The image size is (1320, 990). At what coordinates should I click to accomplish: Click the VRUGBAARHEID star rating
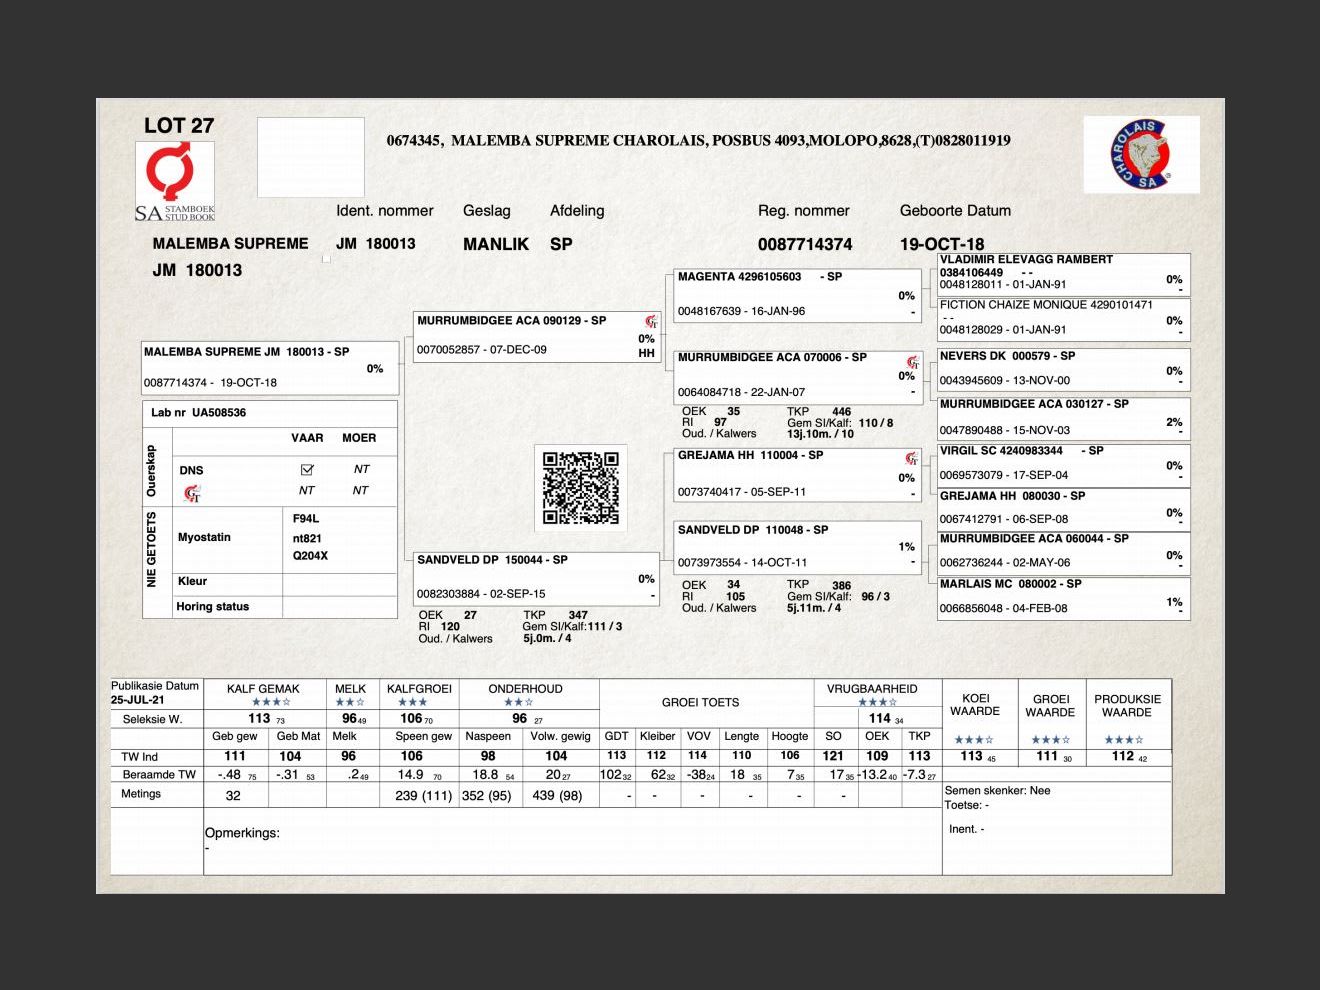pos(877,702)
